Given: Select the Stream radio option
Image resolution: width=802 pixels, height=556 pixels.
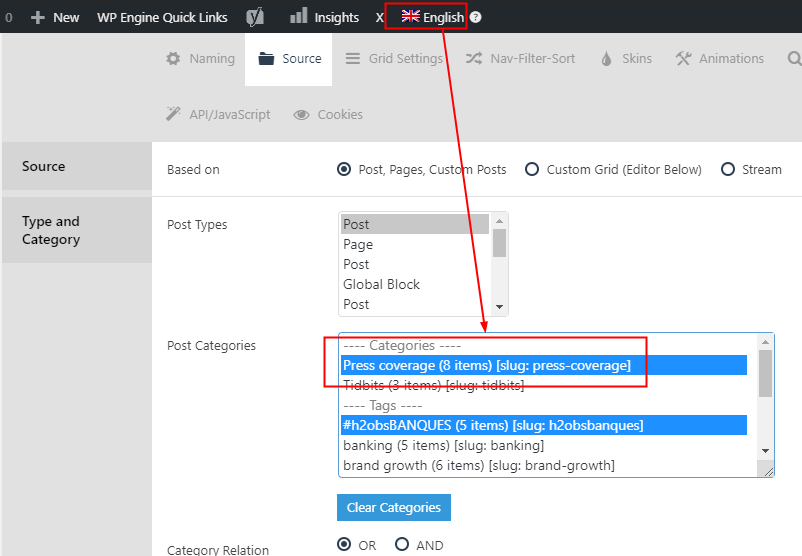Looking at the screenshot, I should [x=727, y=169].
